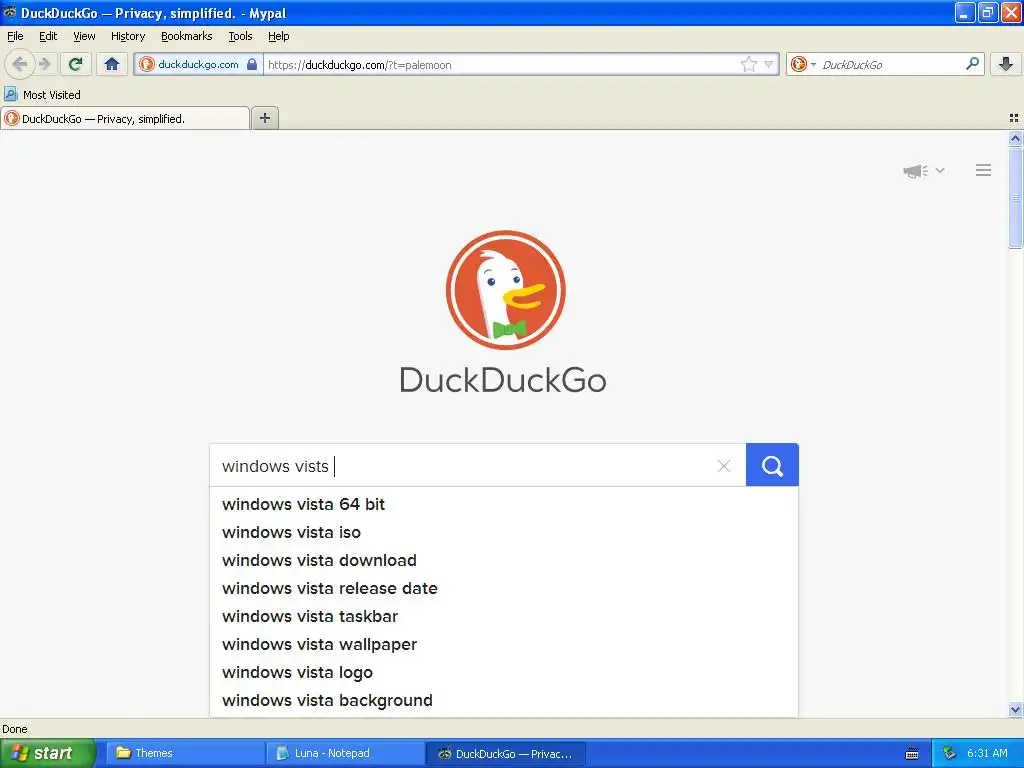Click the list all tabs icon
Viewport: 1024px width, 768px height.
(x=1014, y=118)
